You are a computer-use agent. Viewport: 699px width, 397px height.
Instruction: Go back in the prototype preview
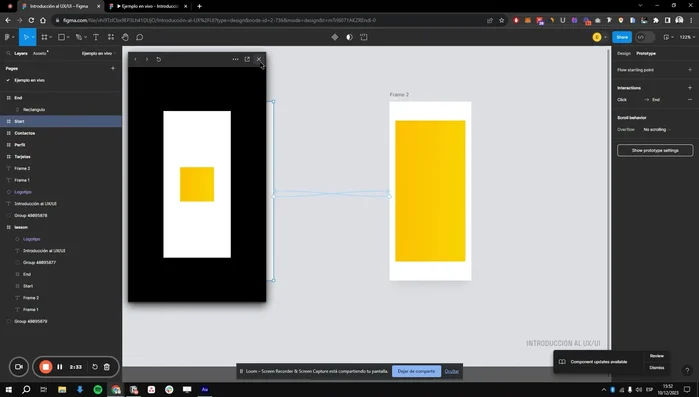tap(136, 59)
